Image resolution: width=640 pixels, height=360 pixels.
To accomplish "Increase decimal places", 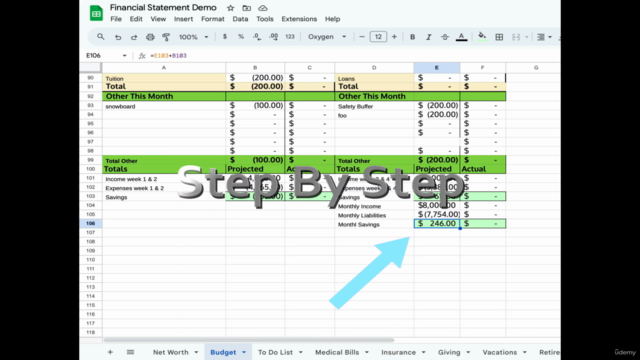I will 273,37.
